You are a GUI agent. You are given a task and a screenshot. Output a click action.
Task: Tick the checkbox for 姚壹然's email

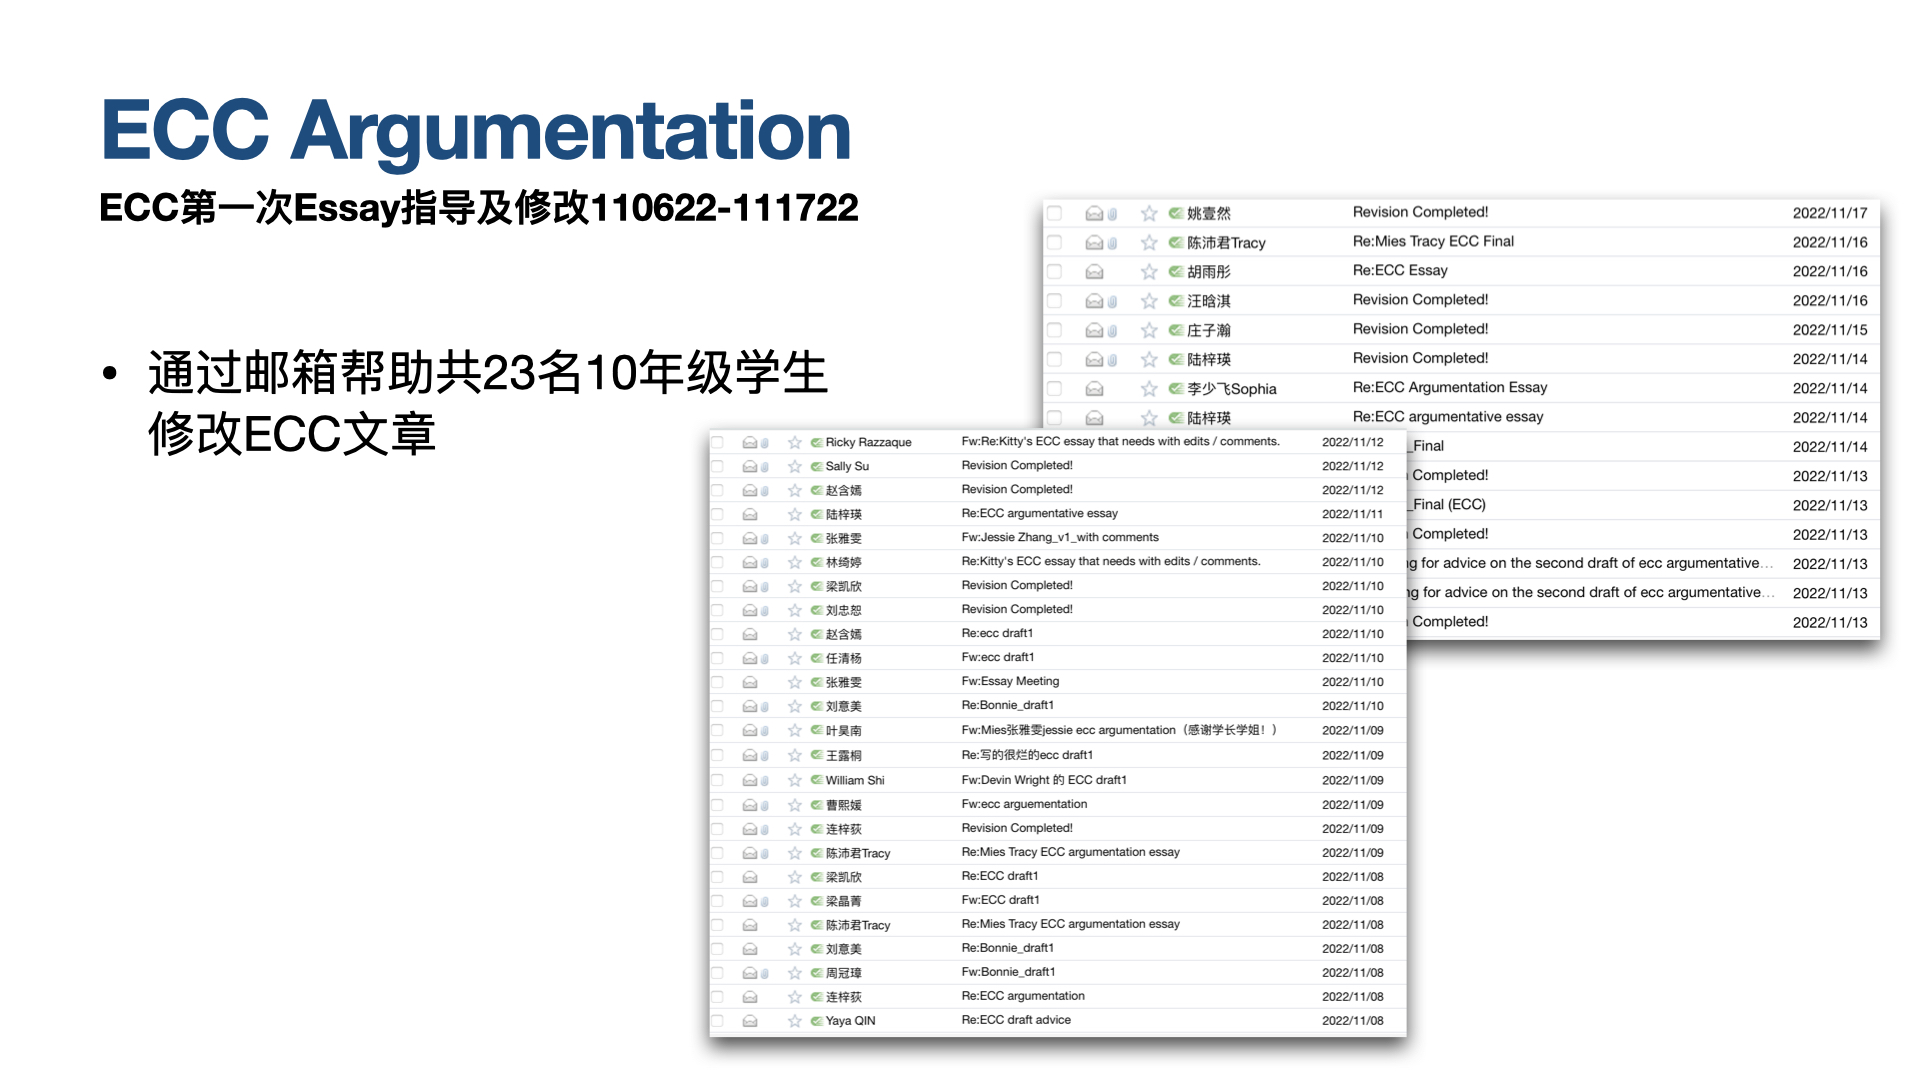pos(1054,213)
